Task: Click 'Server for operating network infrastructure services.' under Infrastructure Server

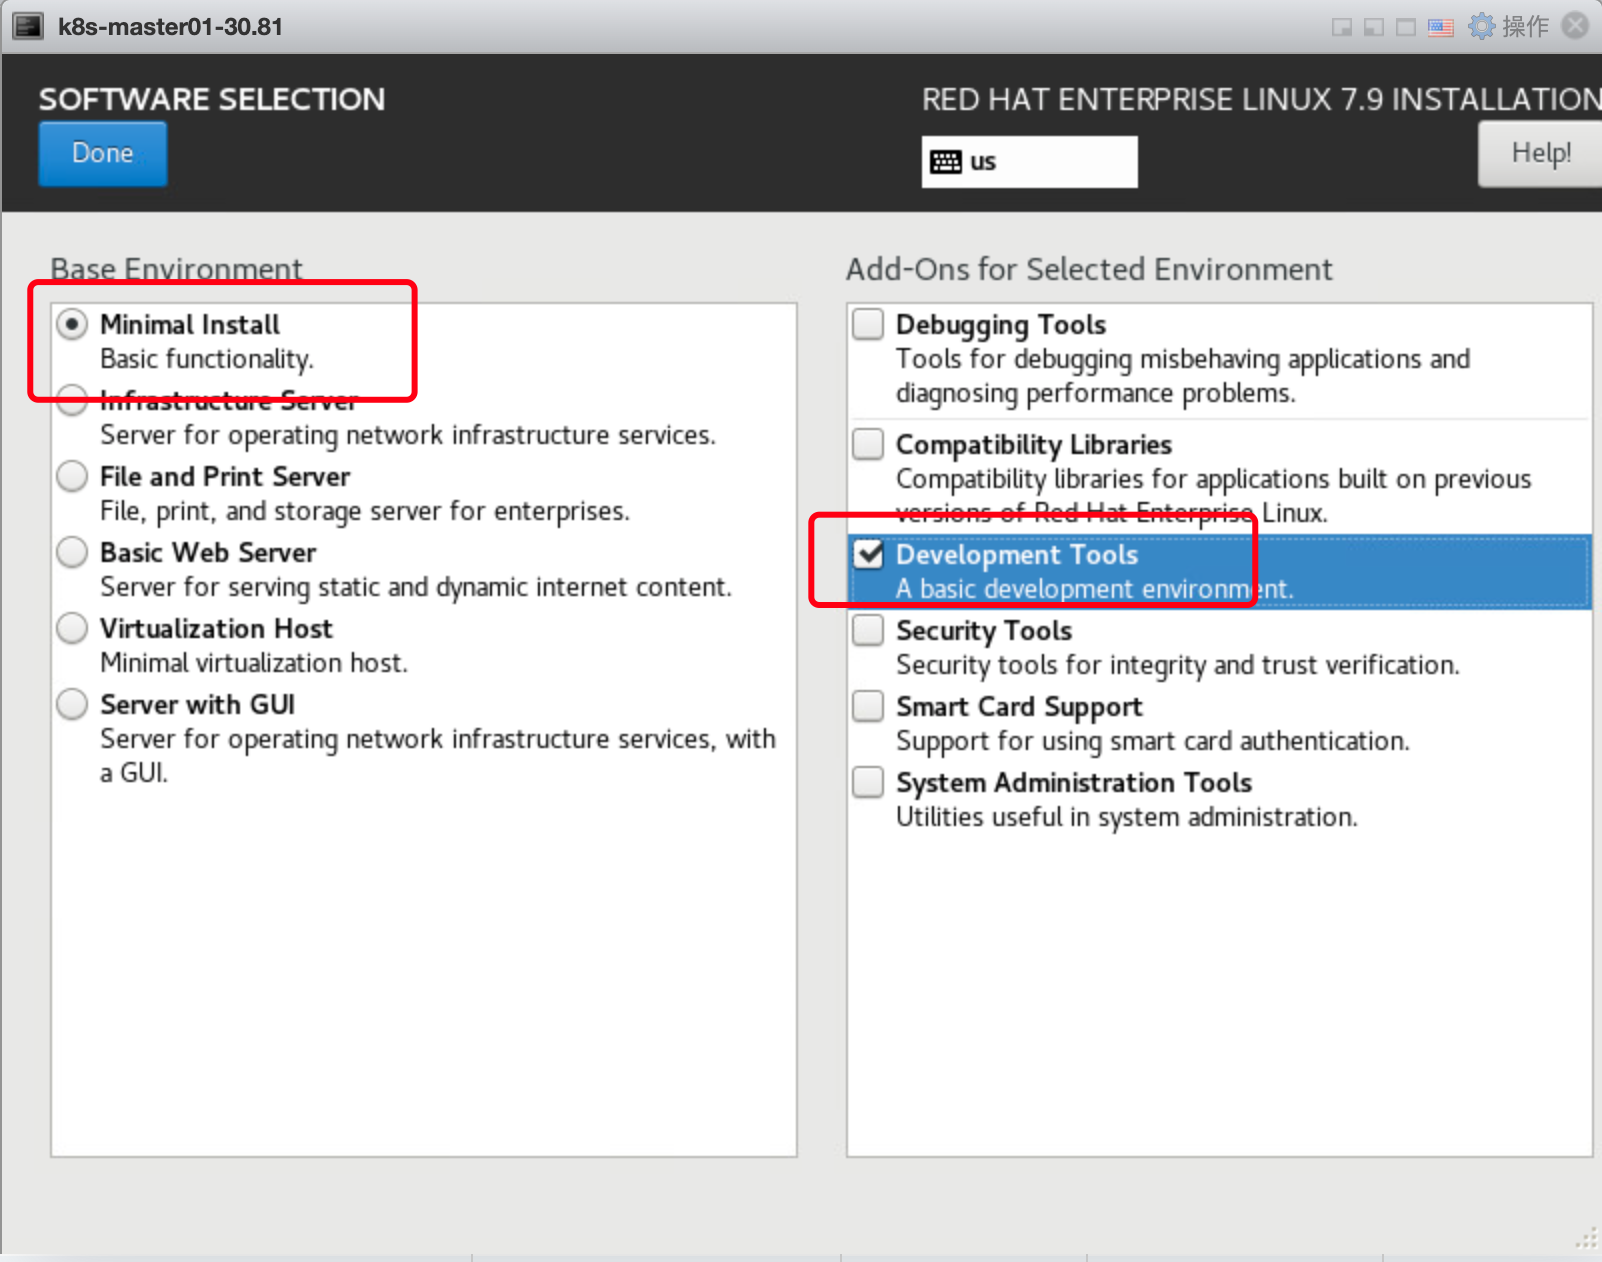Action: point(408,435)
